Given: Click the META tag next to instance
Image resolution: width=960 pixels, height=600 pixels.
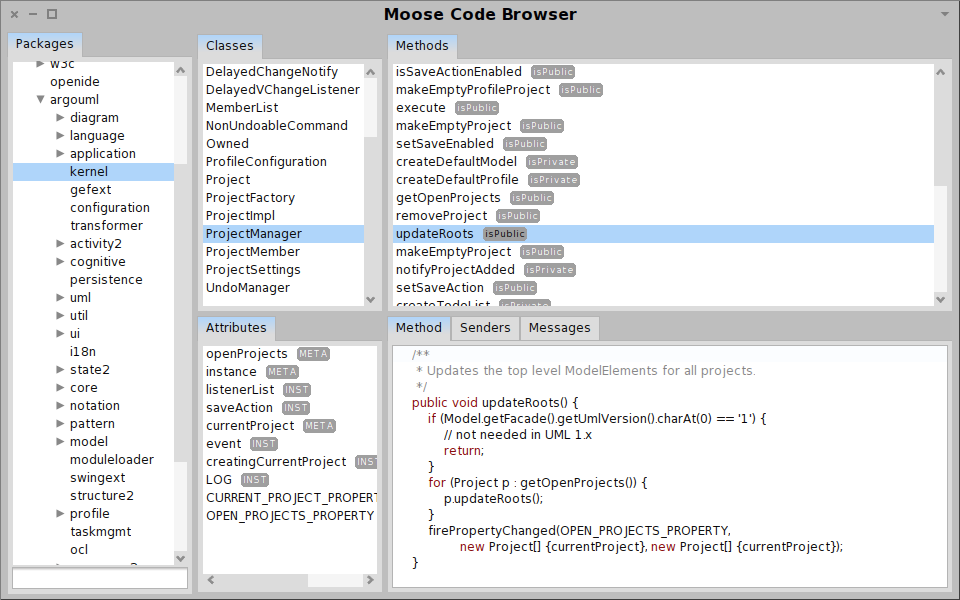Looking at the screenshot, I should tap(282, 372).
